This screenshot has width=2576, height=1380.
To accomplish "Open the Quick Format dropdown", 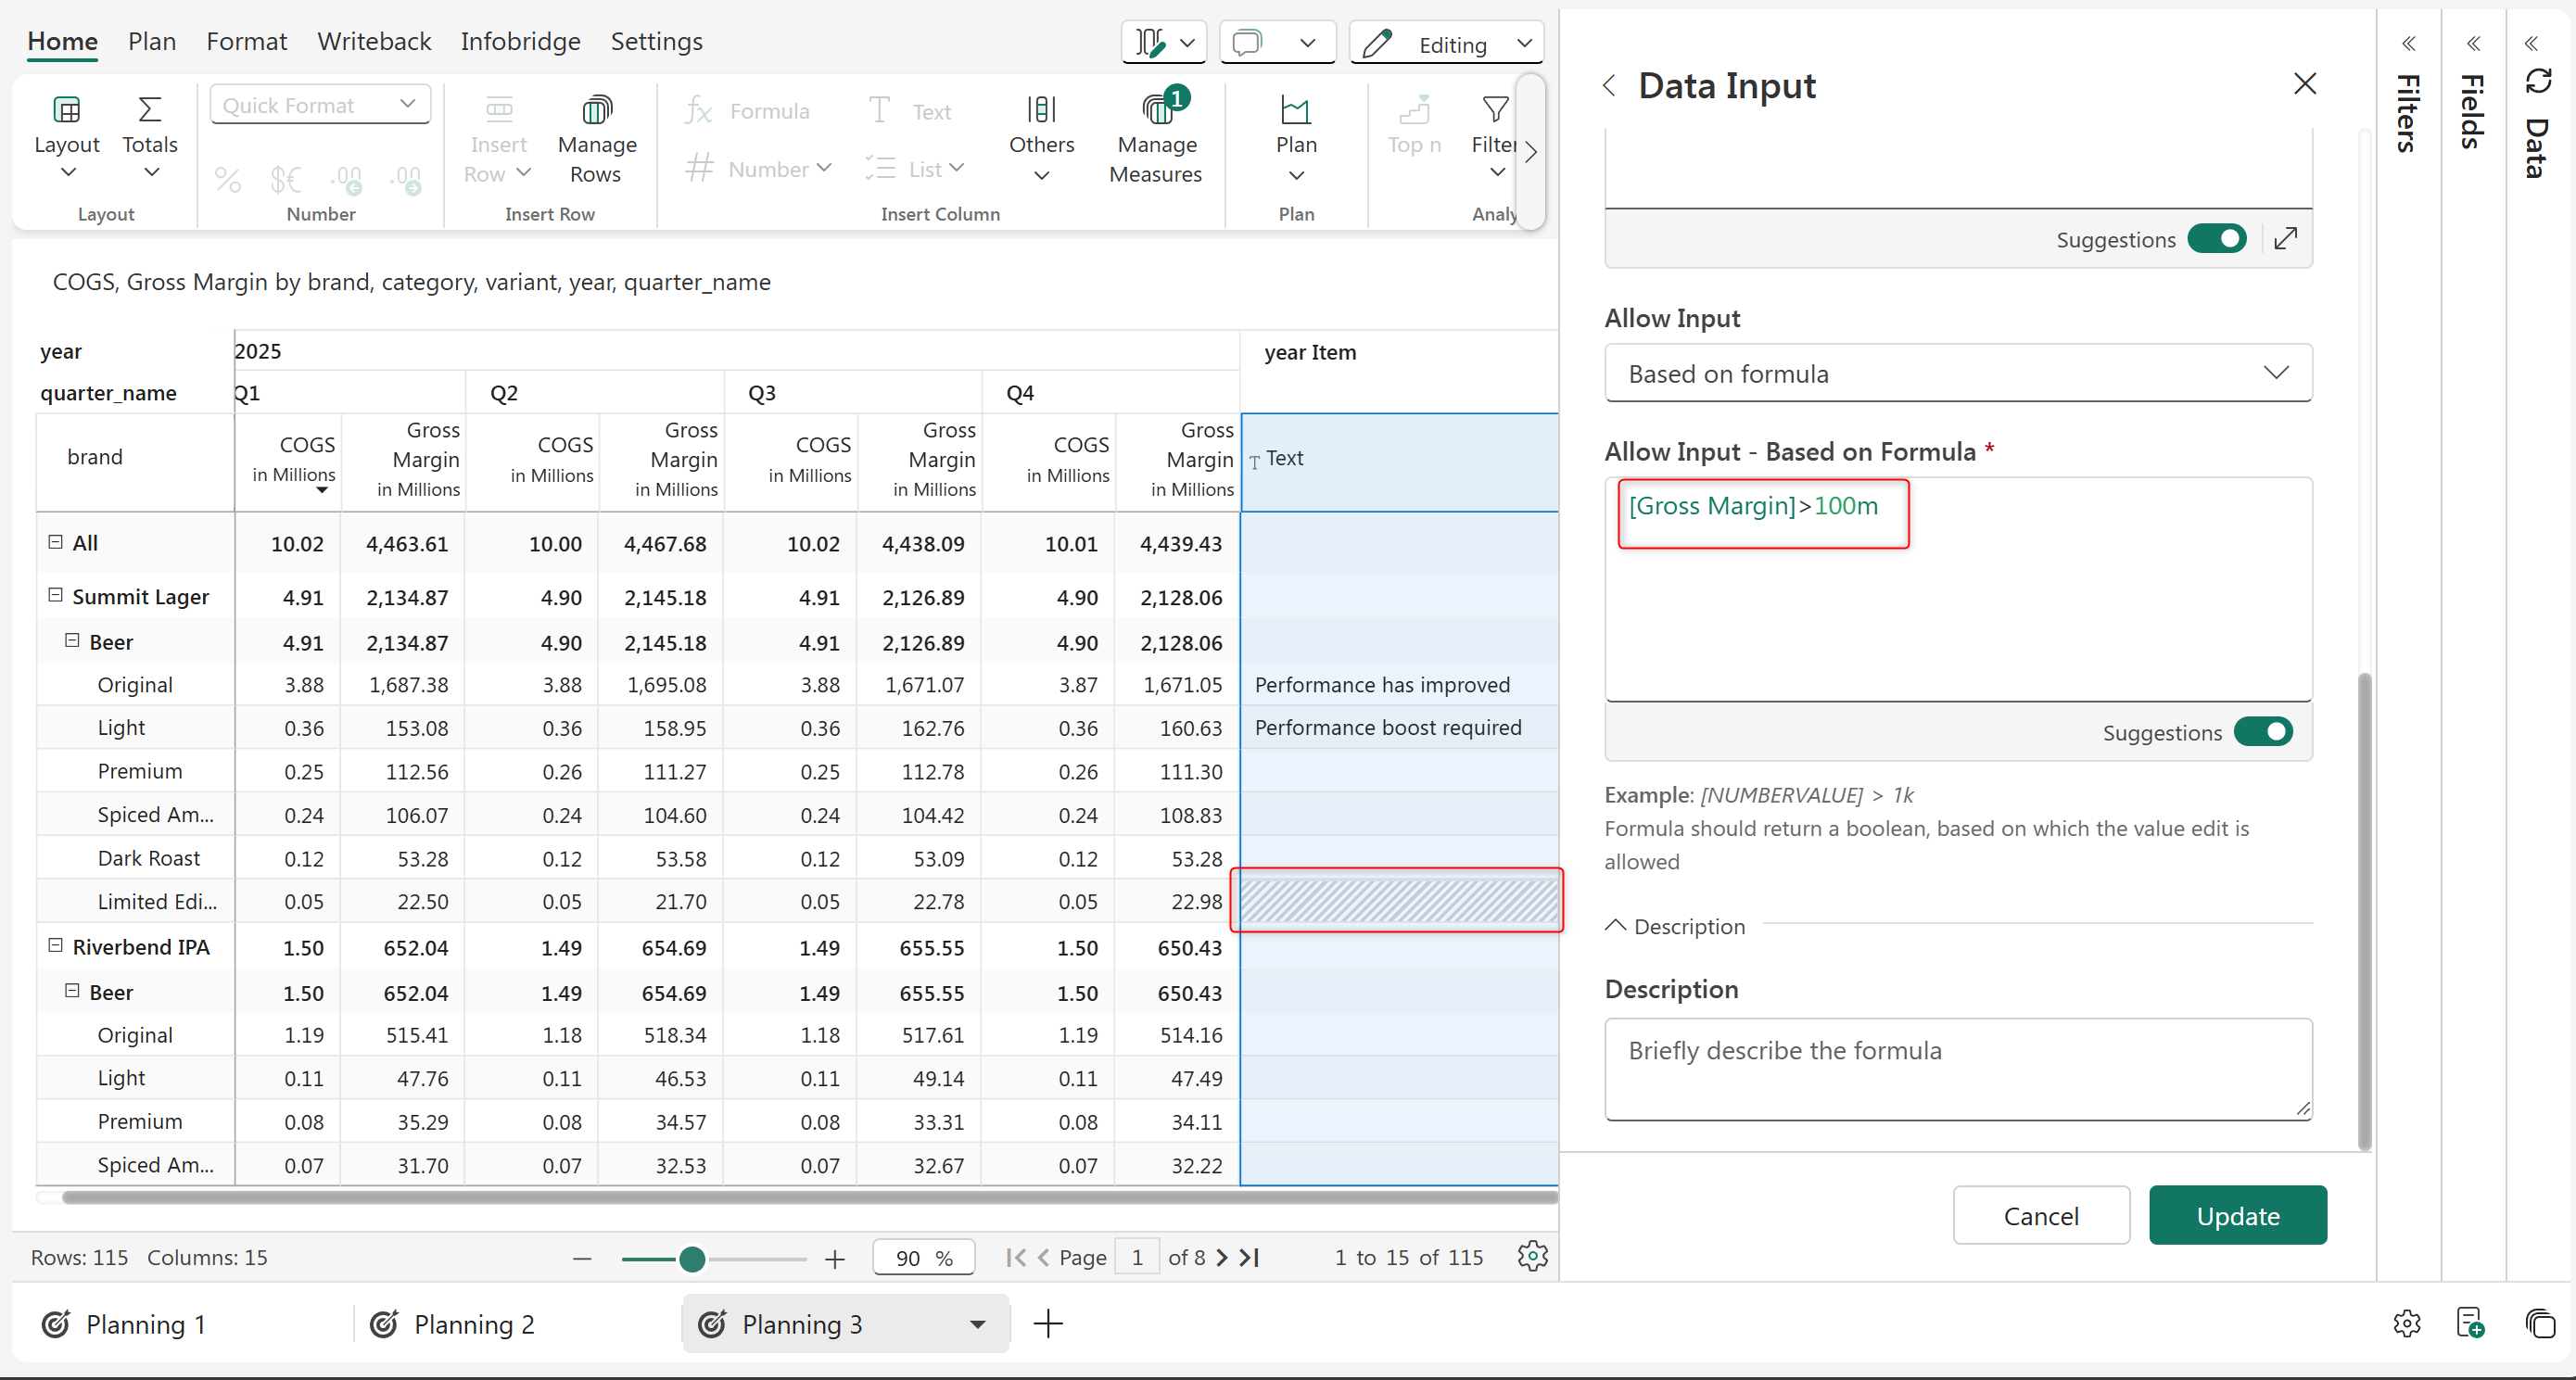I will coord(320,105).
